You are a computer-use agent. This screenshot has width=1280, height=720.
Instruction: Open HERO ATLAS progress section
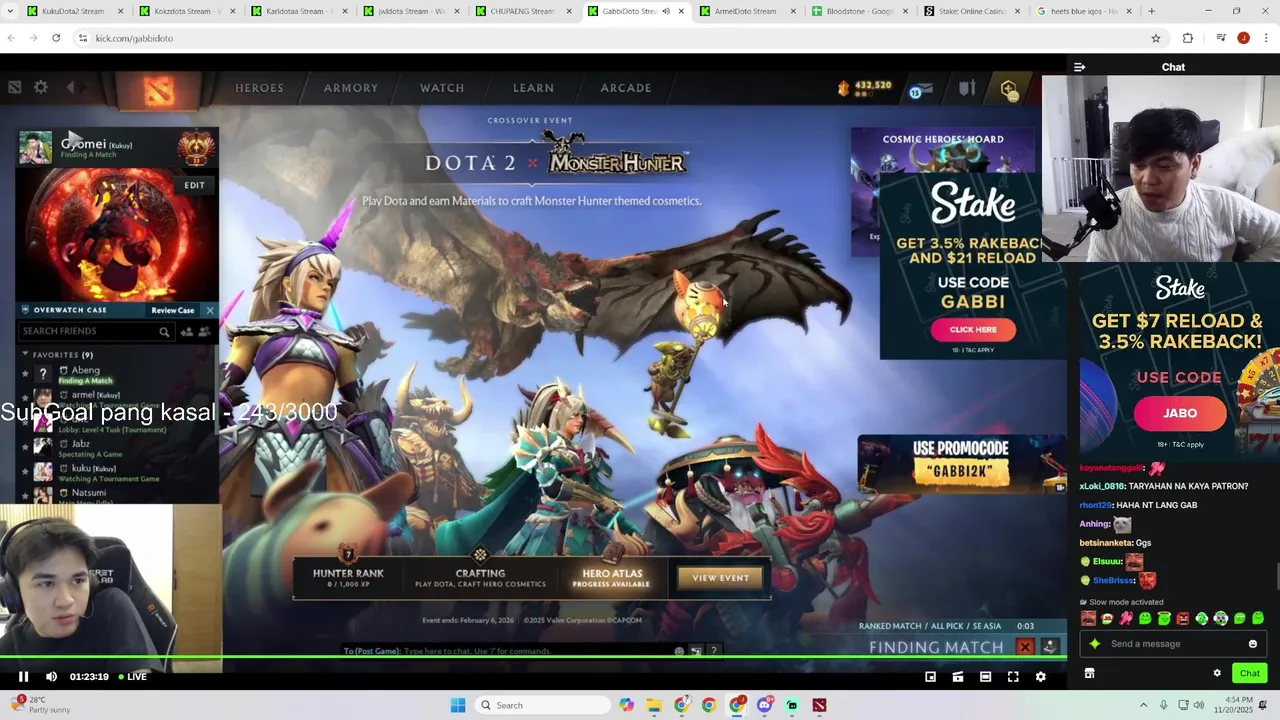tap(612, 578)
